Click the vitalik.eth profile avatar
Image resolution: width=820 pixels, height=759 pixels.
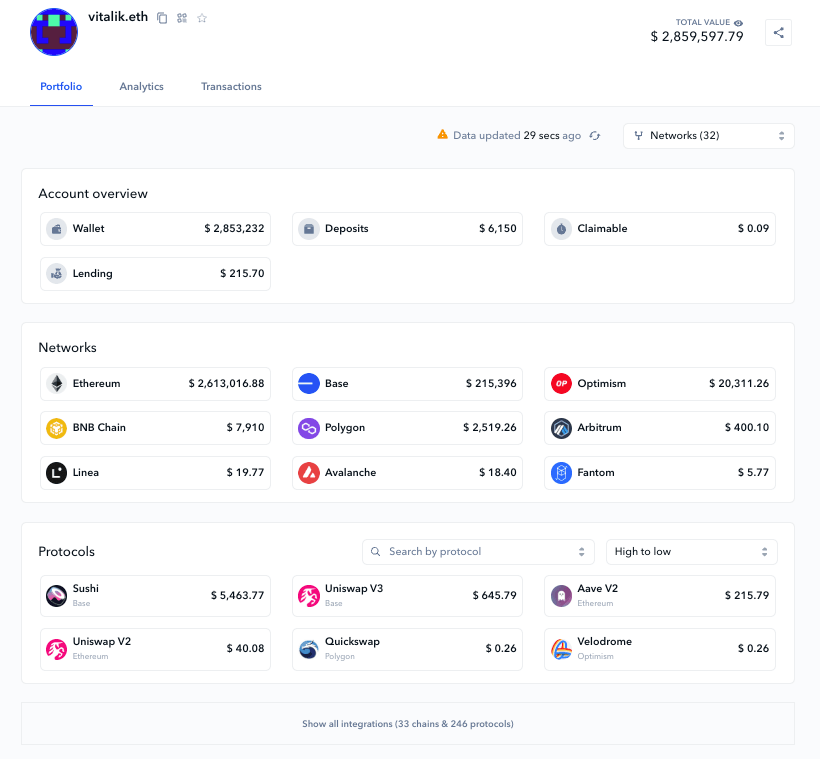pyautogui.click(x=54, y=32)
